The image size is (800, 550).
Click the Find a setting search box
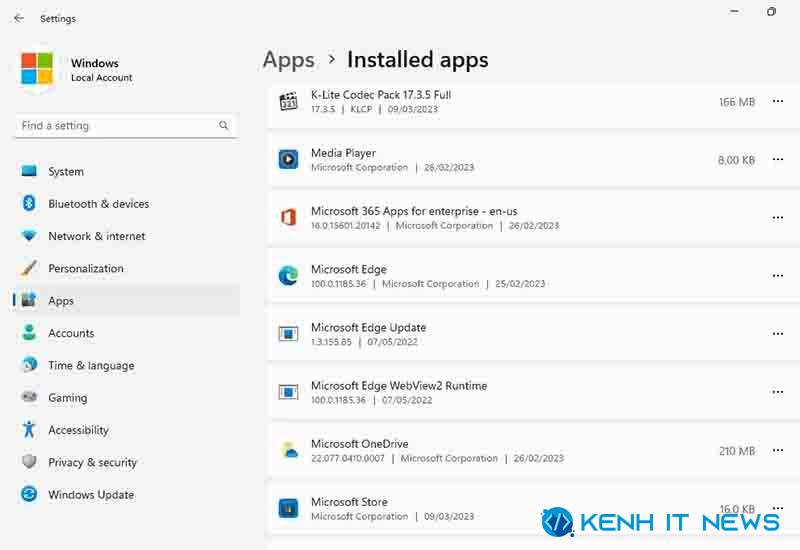[x=126, y=126]
